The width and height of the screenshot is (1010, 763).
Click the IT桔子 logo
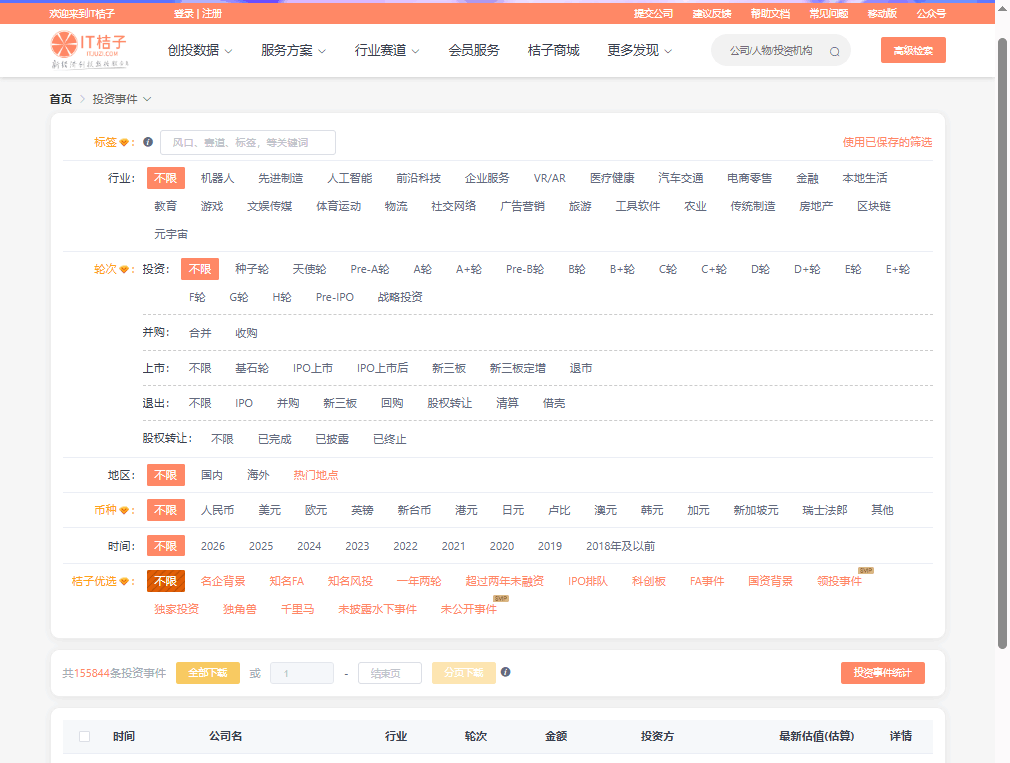point(89,49)
